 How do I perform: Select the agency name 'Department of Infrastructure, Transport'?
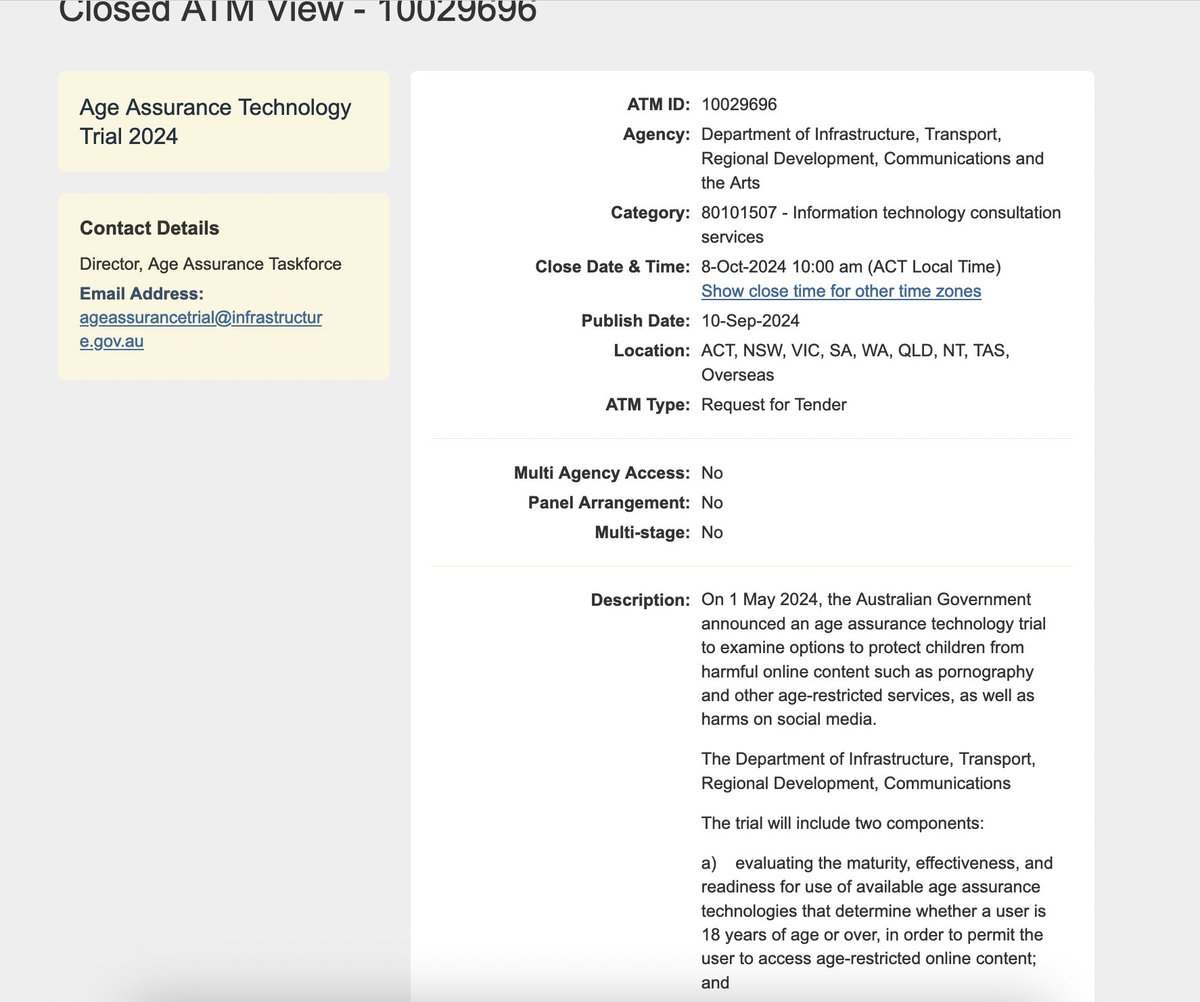[x=851, y=134]
